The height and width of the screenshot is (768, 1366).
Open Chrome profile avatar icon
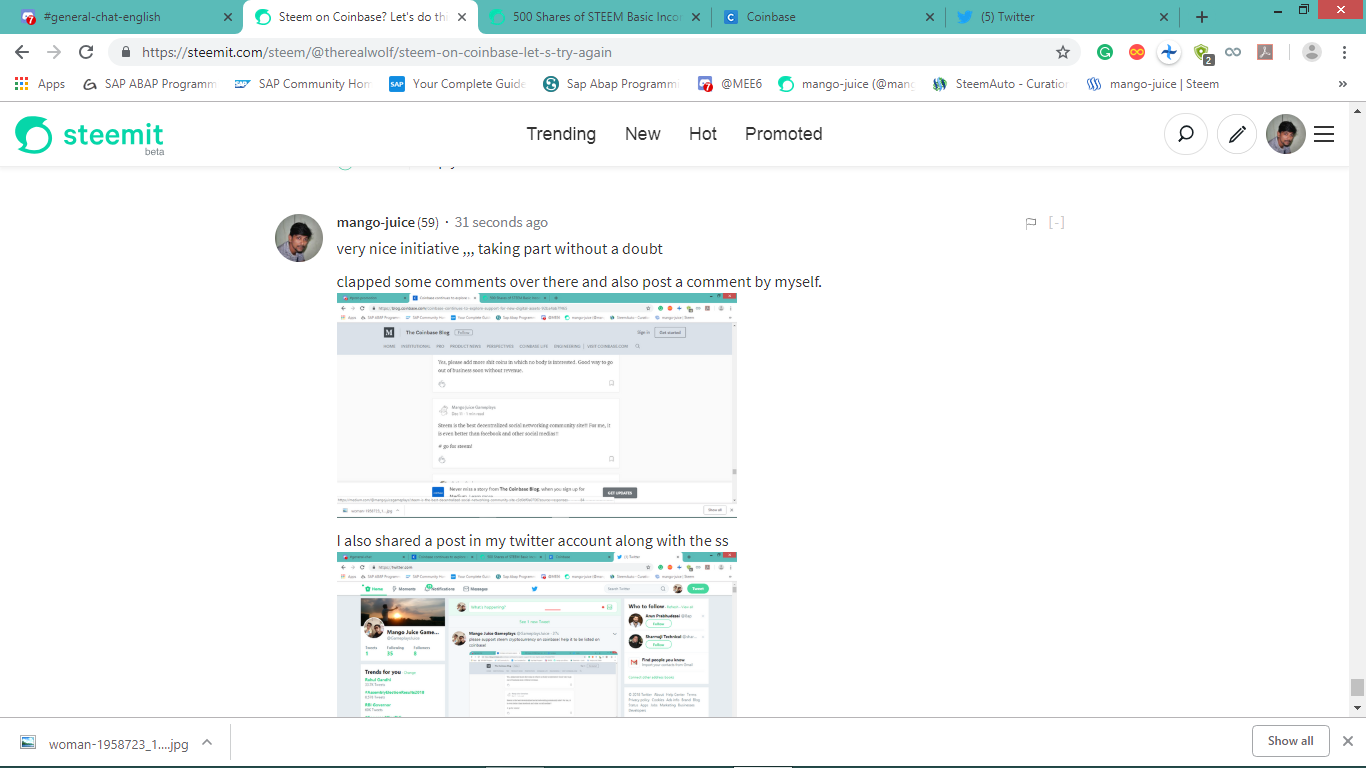coord(1312,52)
